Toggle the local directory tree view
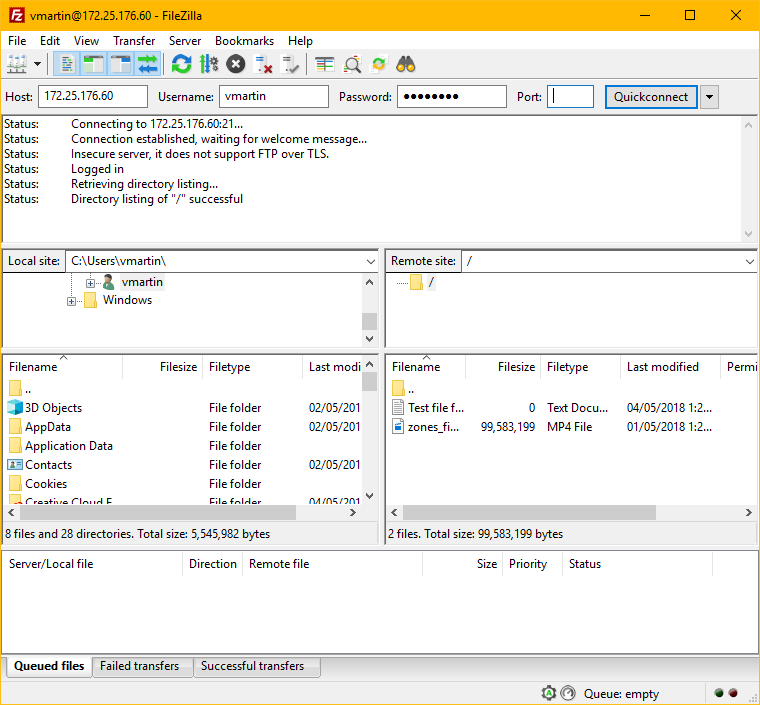 pos(94,64)
